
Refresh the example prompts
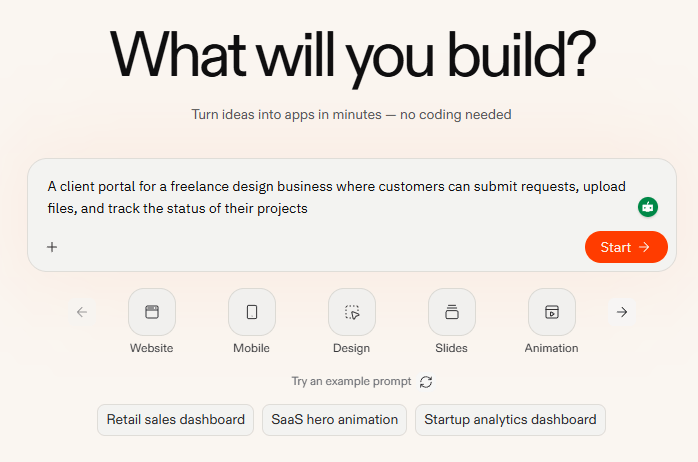tap(426, 382)
